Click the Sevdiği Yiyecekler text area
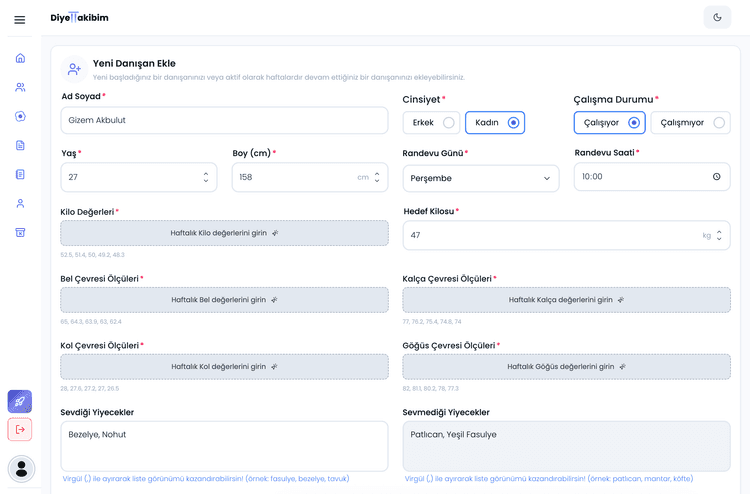The image size is (750, 494). pos(224,446)
